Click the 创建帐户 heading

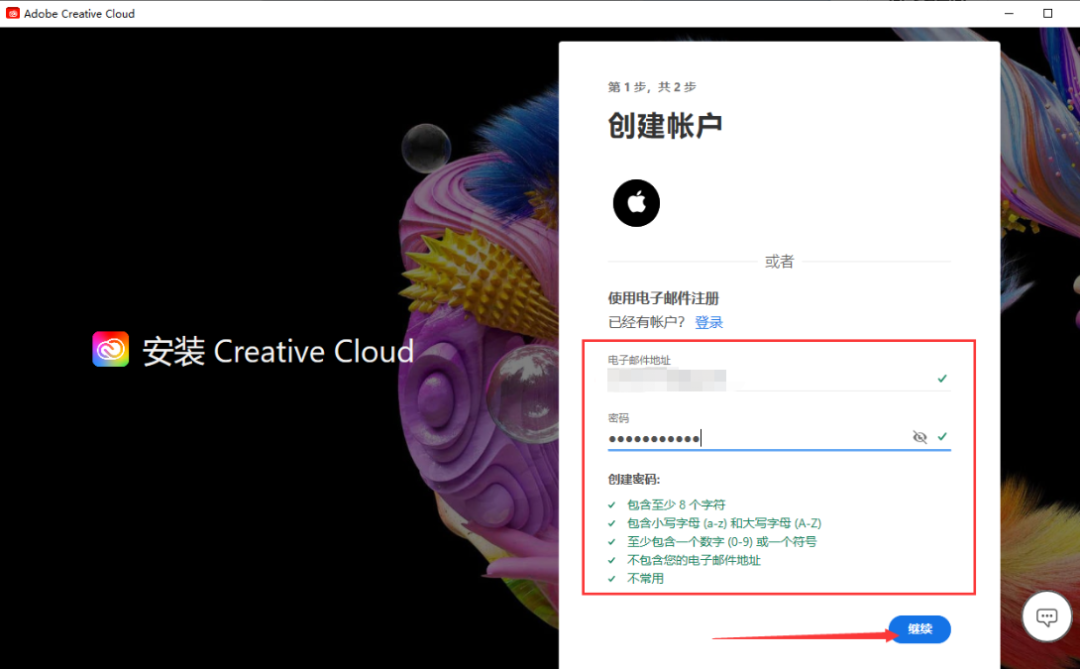[x=665, y=126]
